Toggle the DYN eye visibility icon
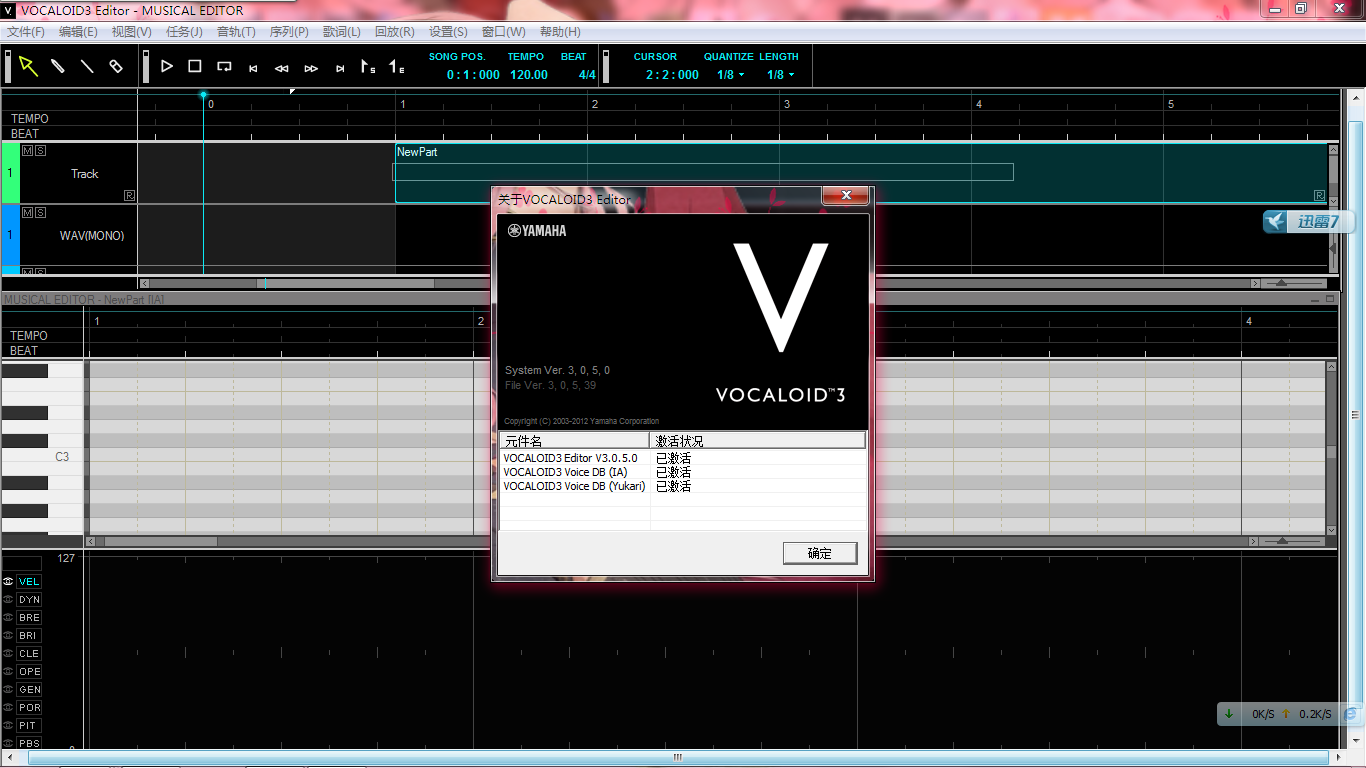The image size is (1366, 768). [x=8, y=600]
